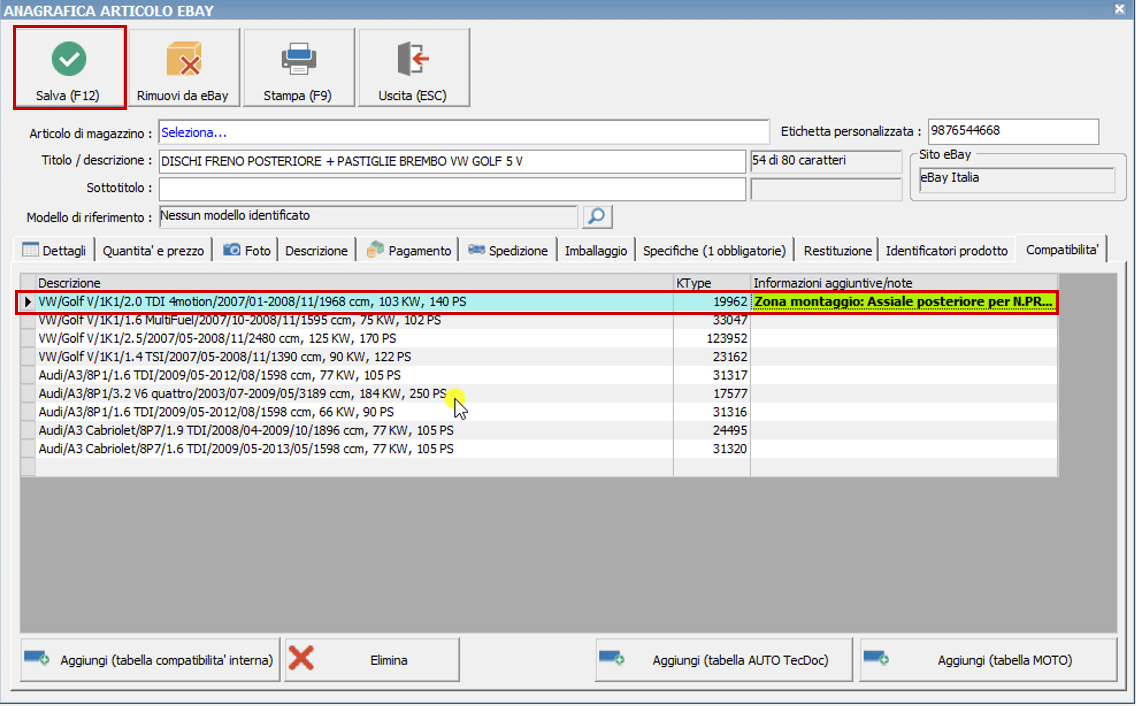Click the Stampa (F9) button label
The width and height of the screenshot is (1136, 706).
click(298, 96)
